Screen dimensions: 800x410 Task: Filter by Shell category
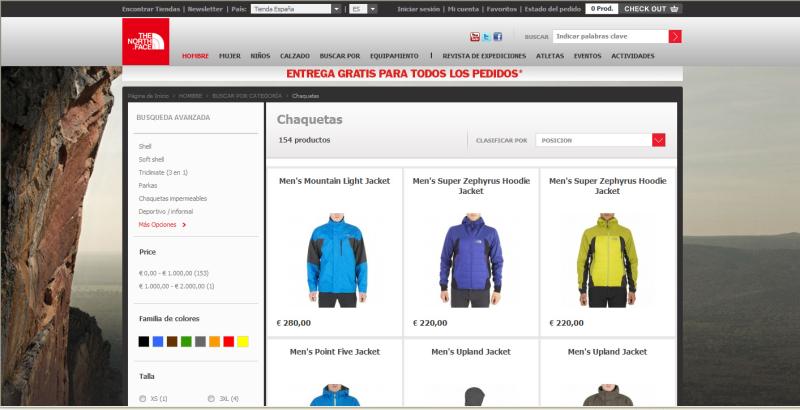pos(145,146)
